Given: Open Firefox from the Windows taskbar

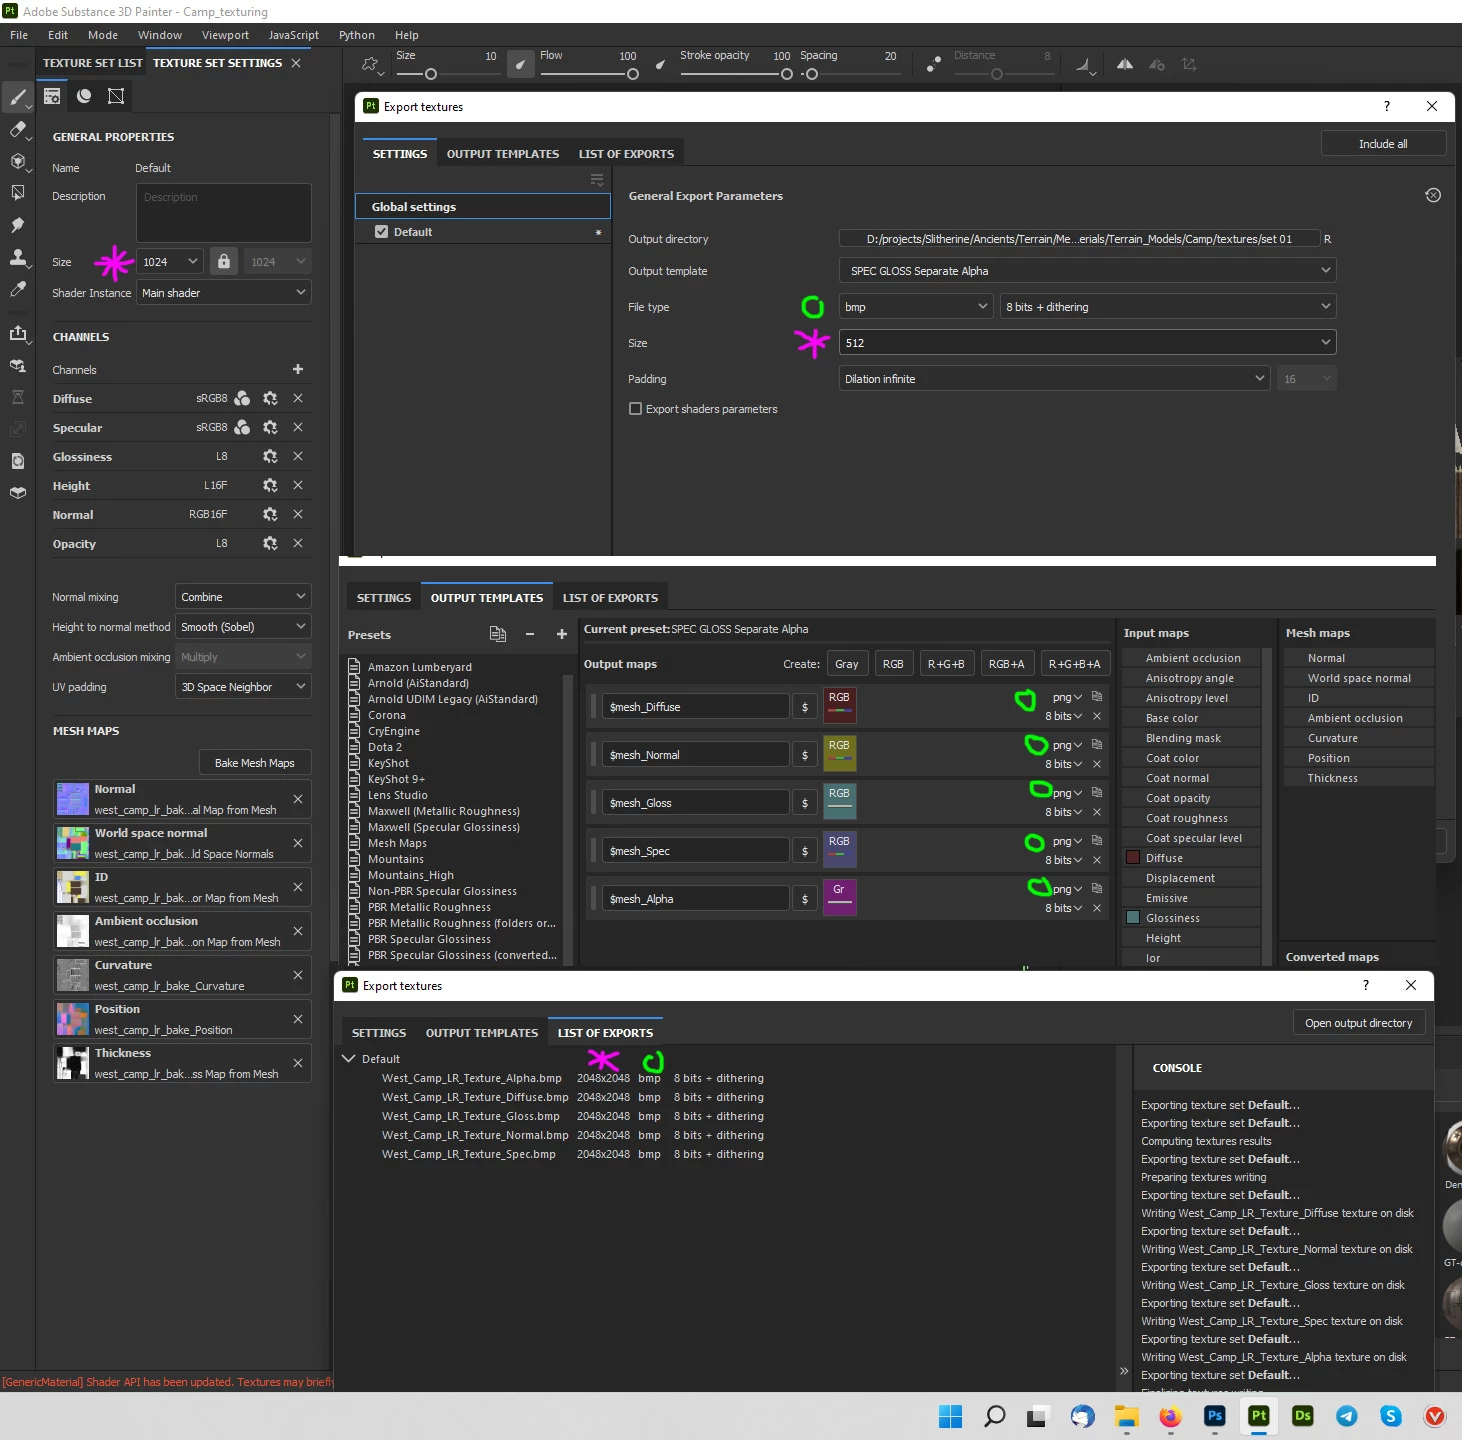Looking at the screenshot, I should pos(1170,1416).
